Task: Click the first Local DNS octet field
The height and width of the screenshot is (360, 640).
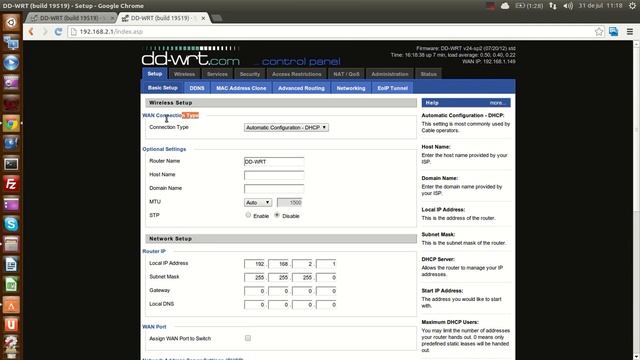Action: coord(254,304)
